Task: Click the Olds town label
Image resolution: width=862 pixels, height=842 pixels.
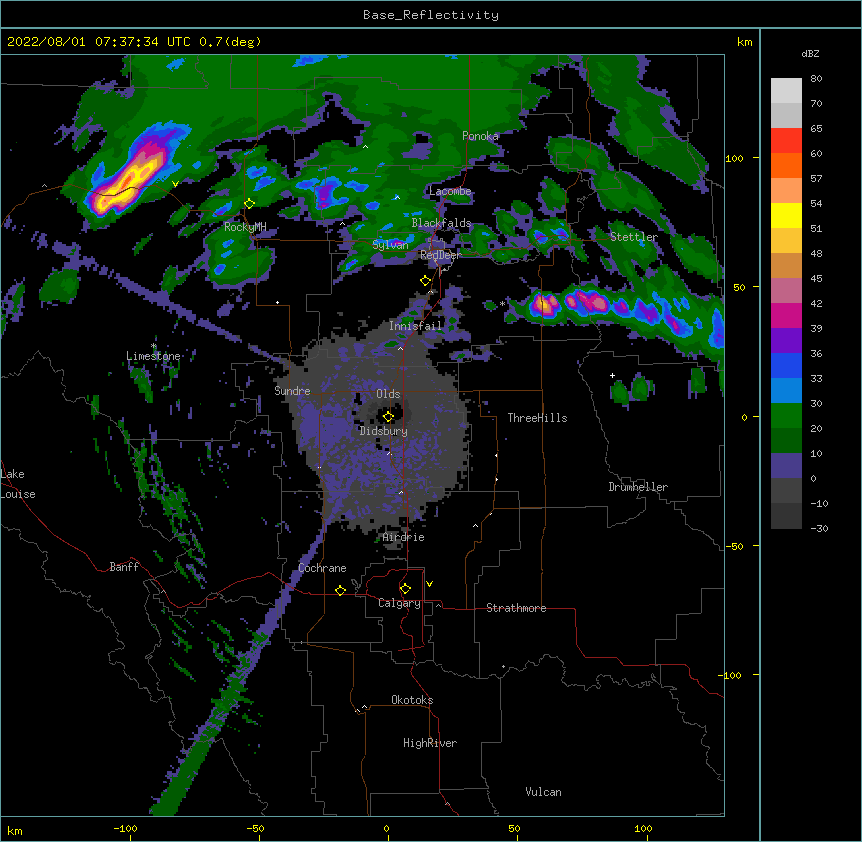Action: point(388,394)
